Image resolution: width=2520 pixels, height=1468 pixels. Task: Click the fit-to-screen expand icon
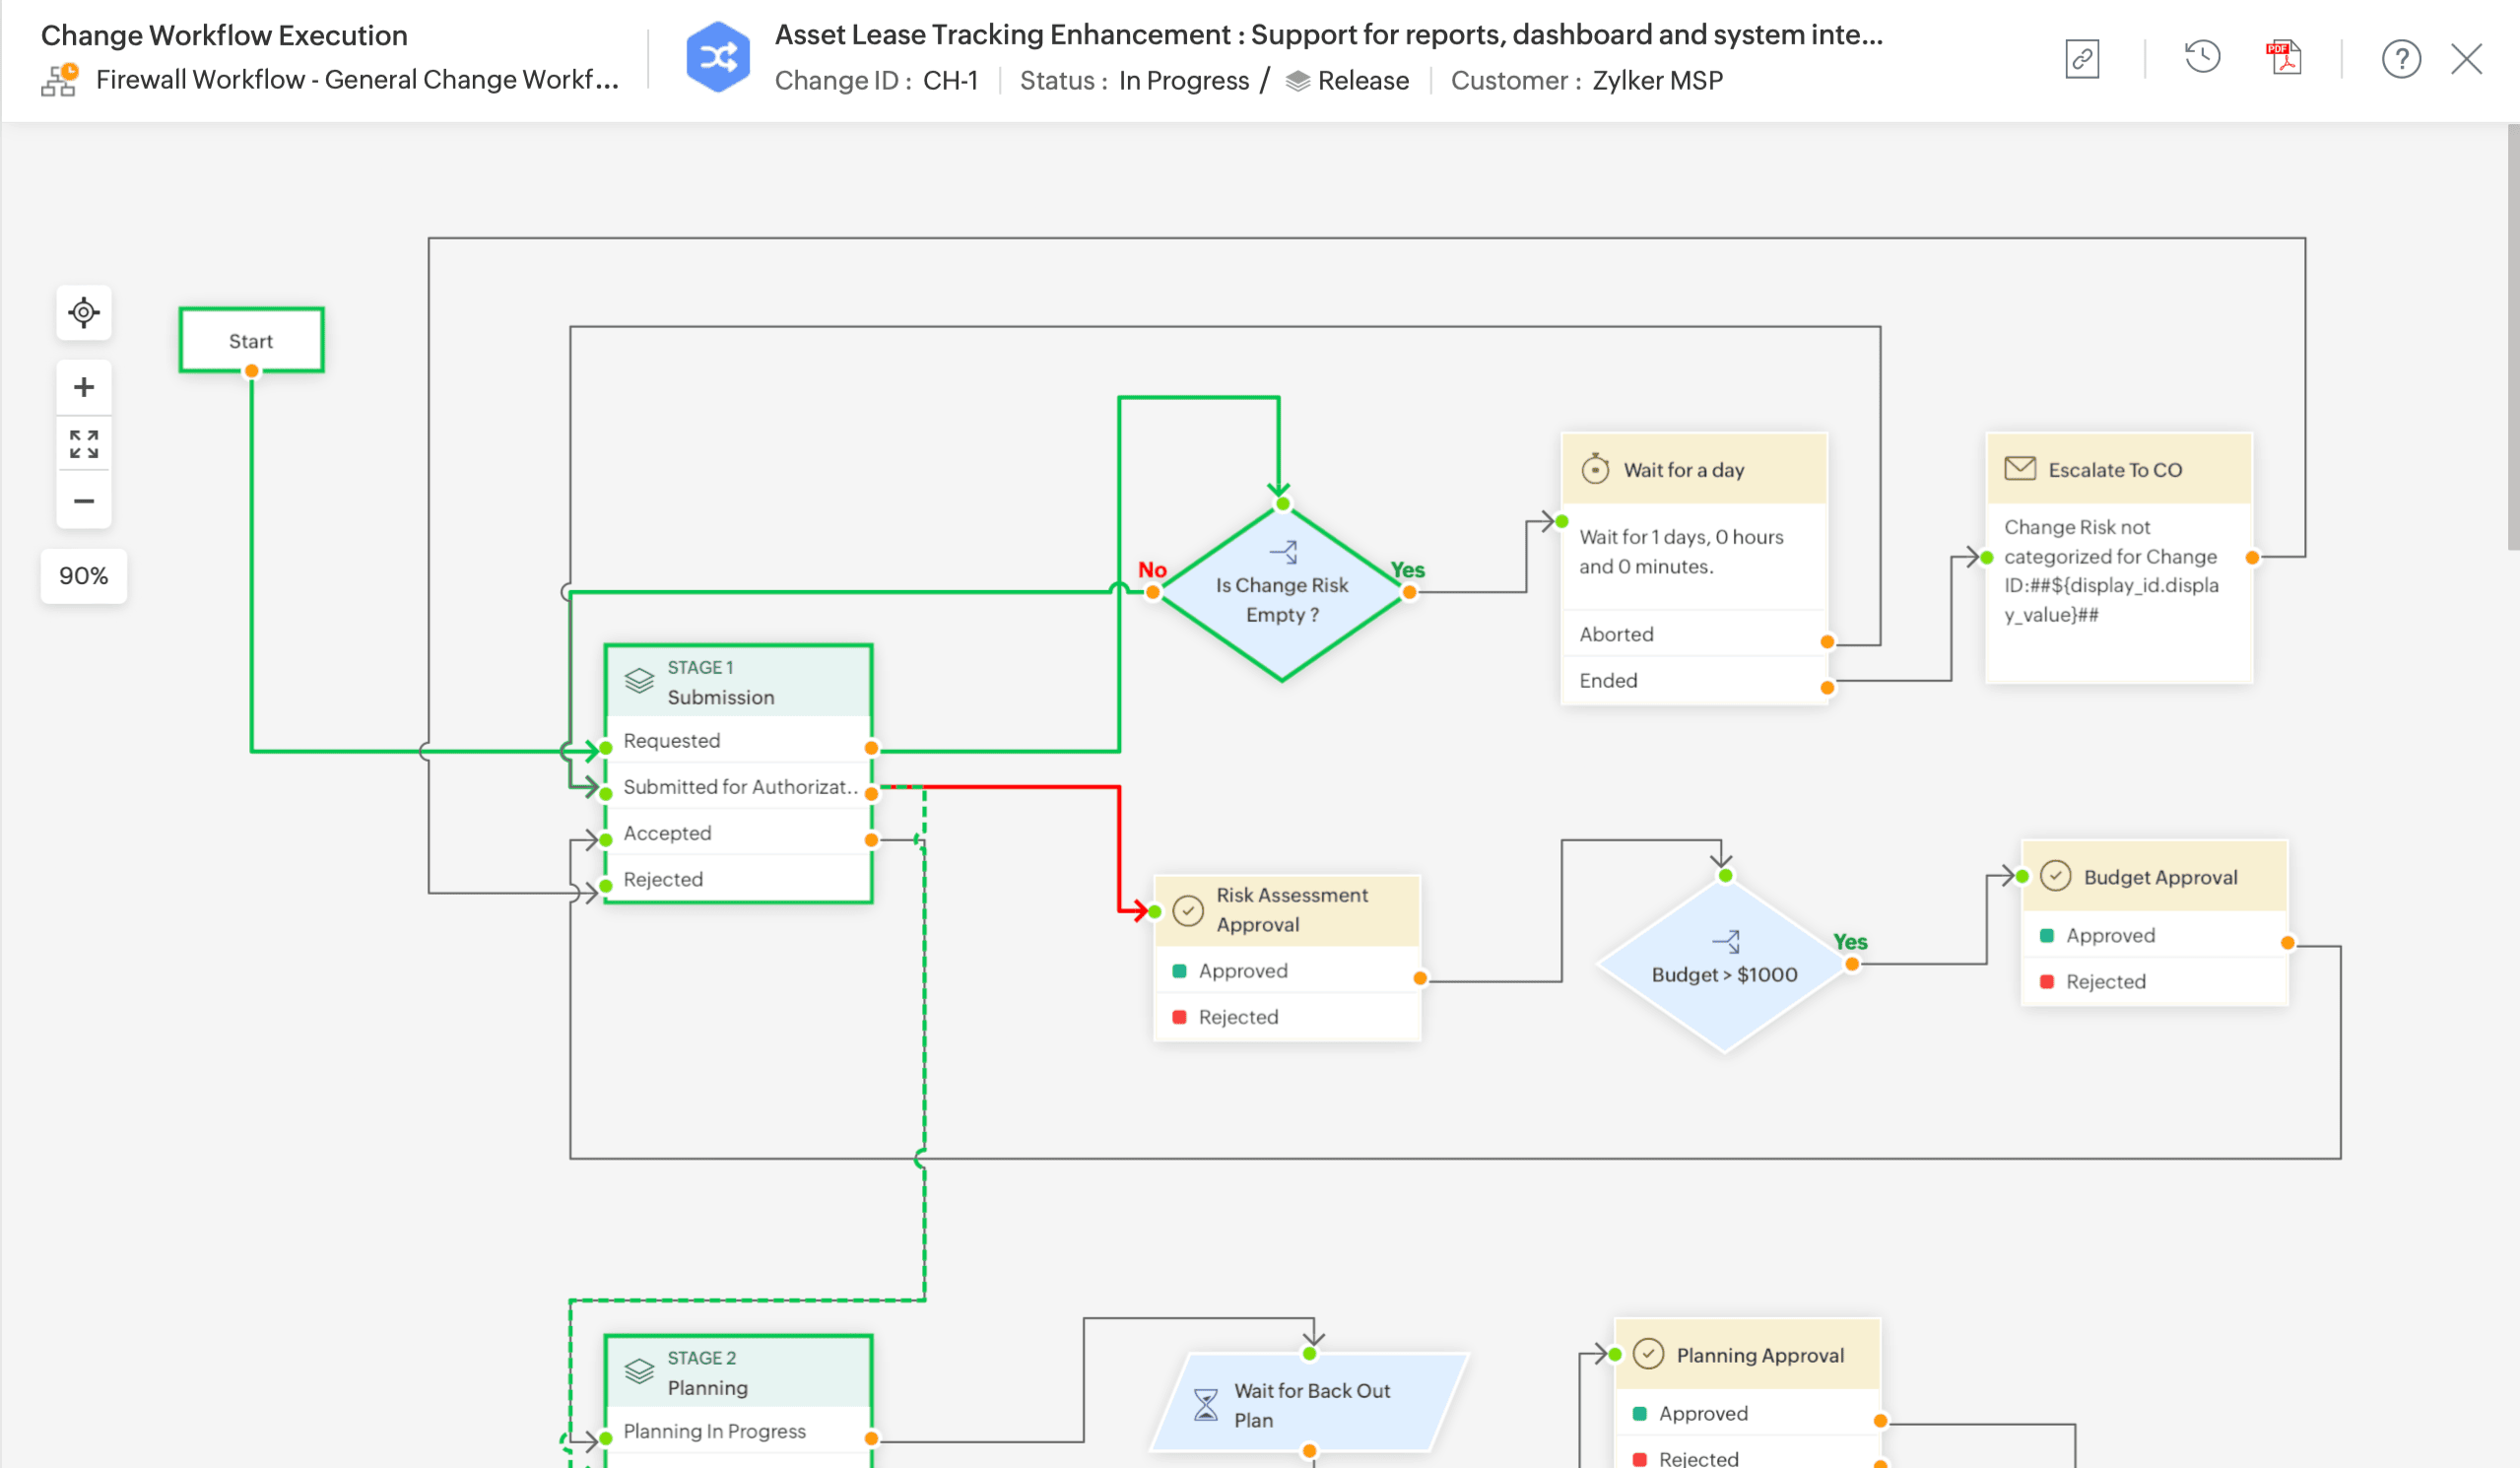pos(84,443)
